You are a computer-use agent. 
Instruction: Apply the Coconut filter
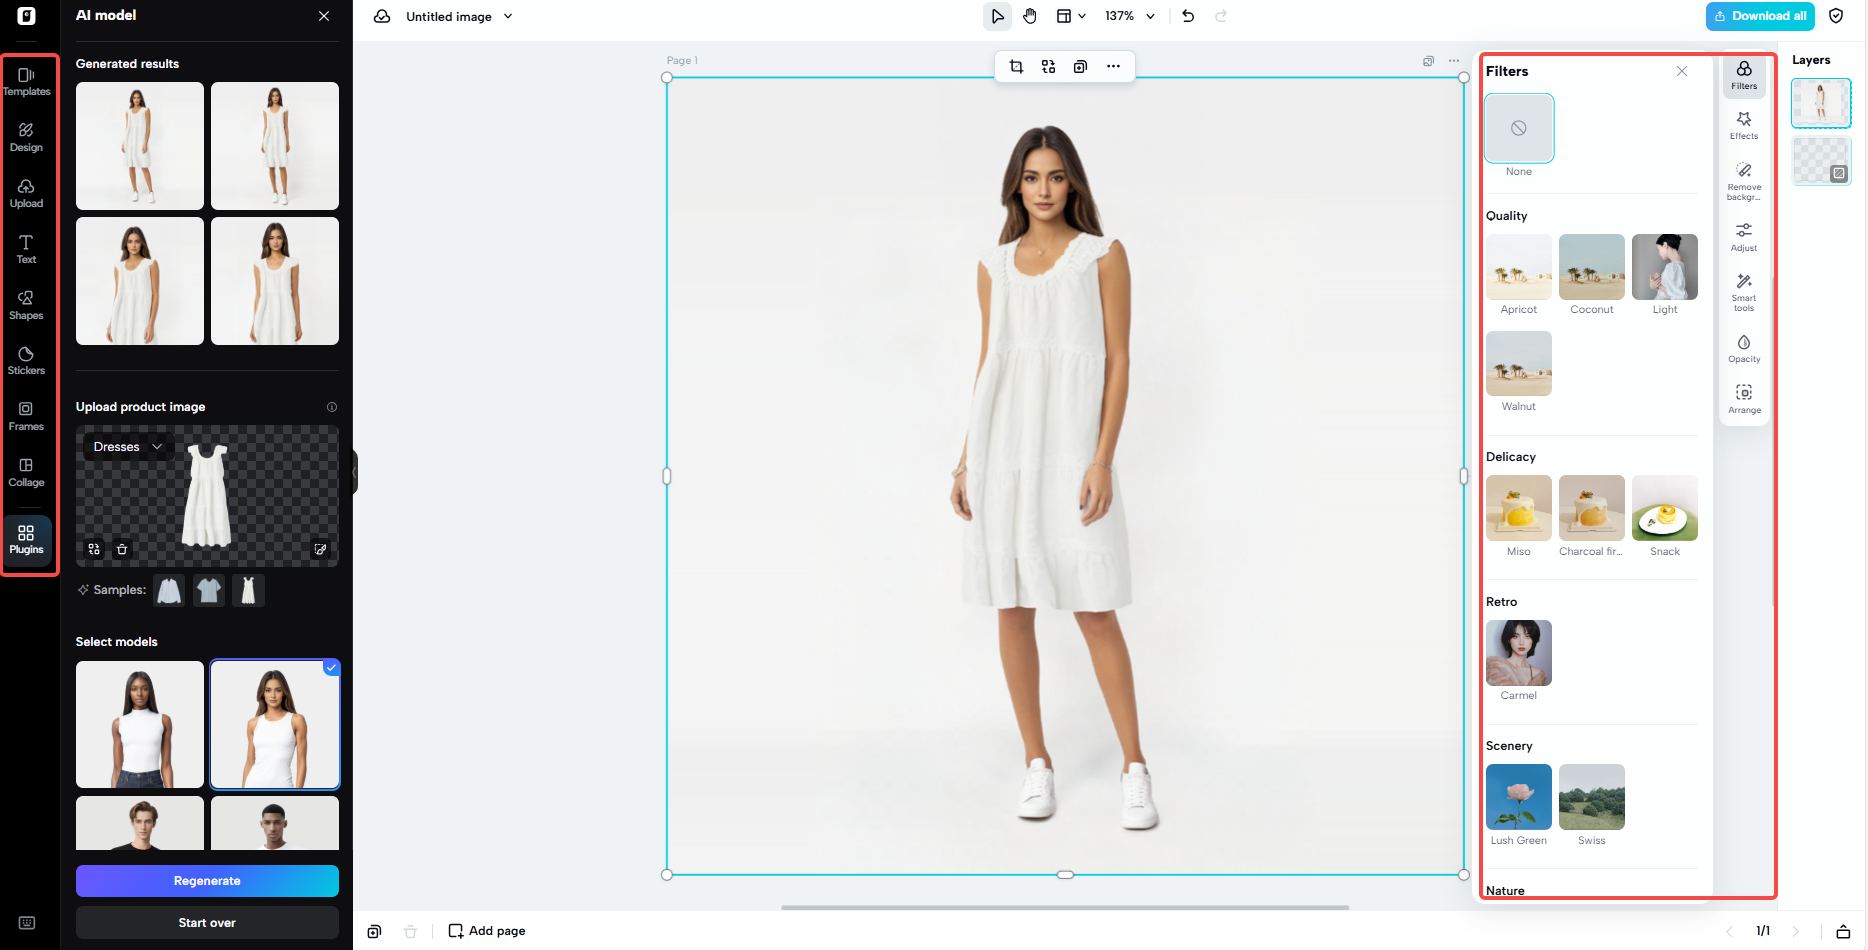coord(1592,267)
